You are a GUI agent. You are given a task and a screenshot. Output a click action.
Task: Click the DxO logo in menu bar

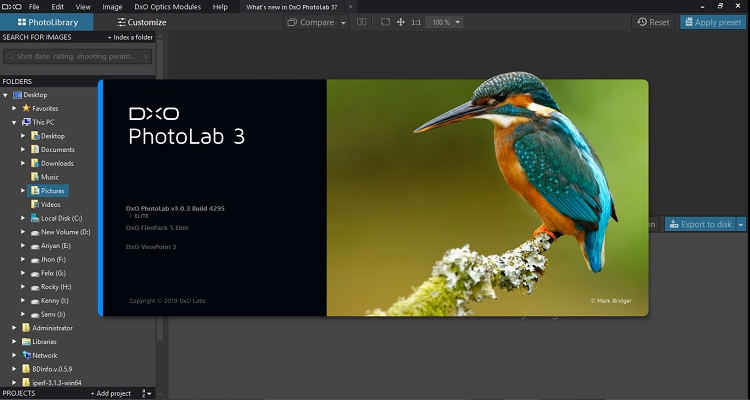[x=12, y=7]
